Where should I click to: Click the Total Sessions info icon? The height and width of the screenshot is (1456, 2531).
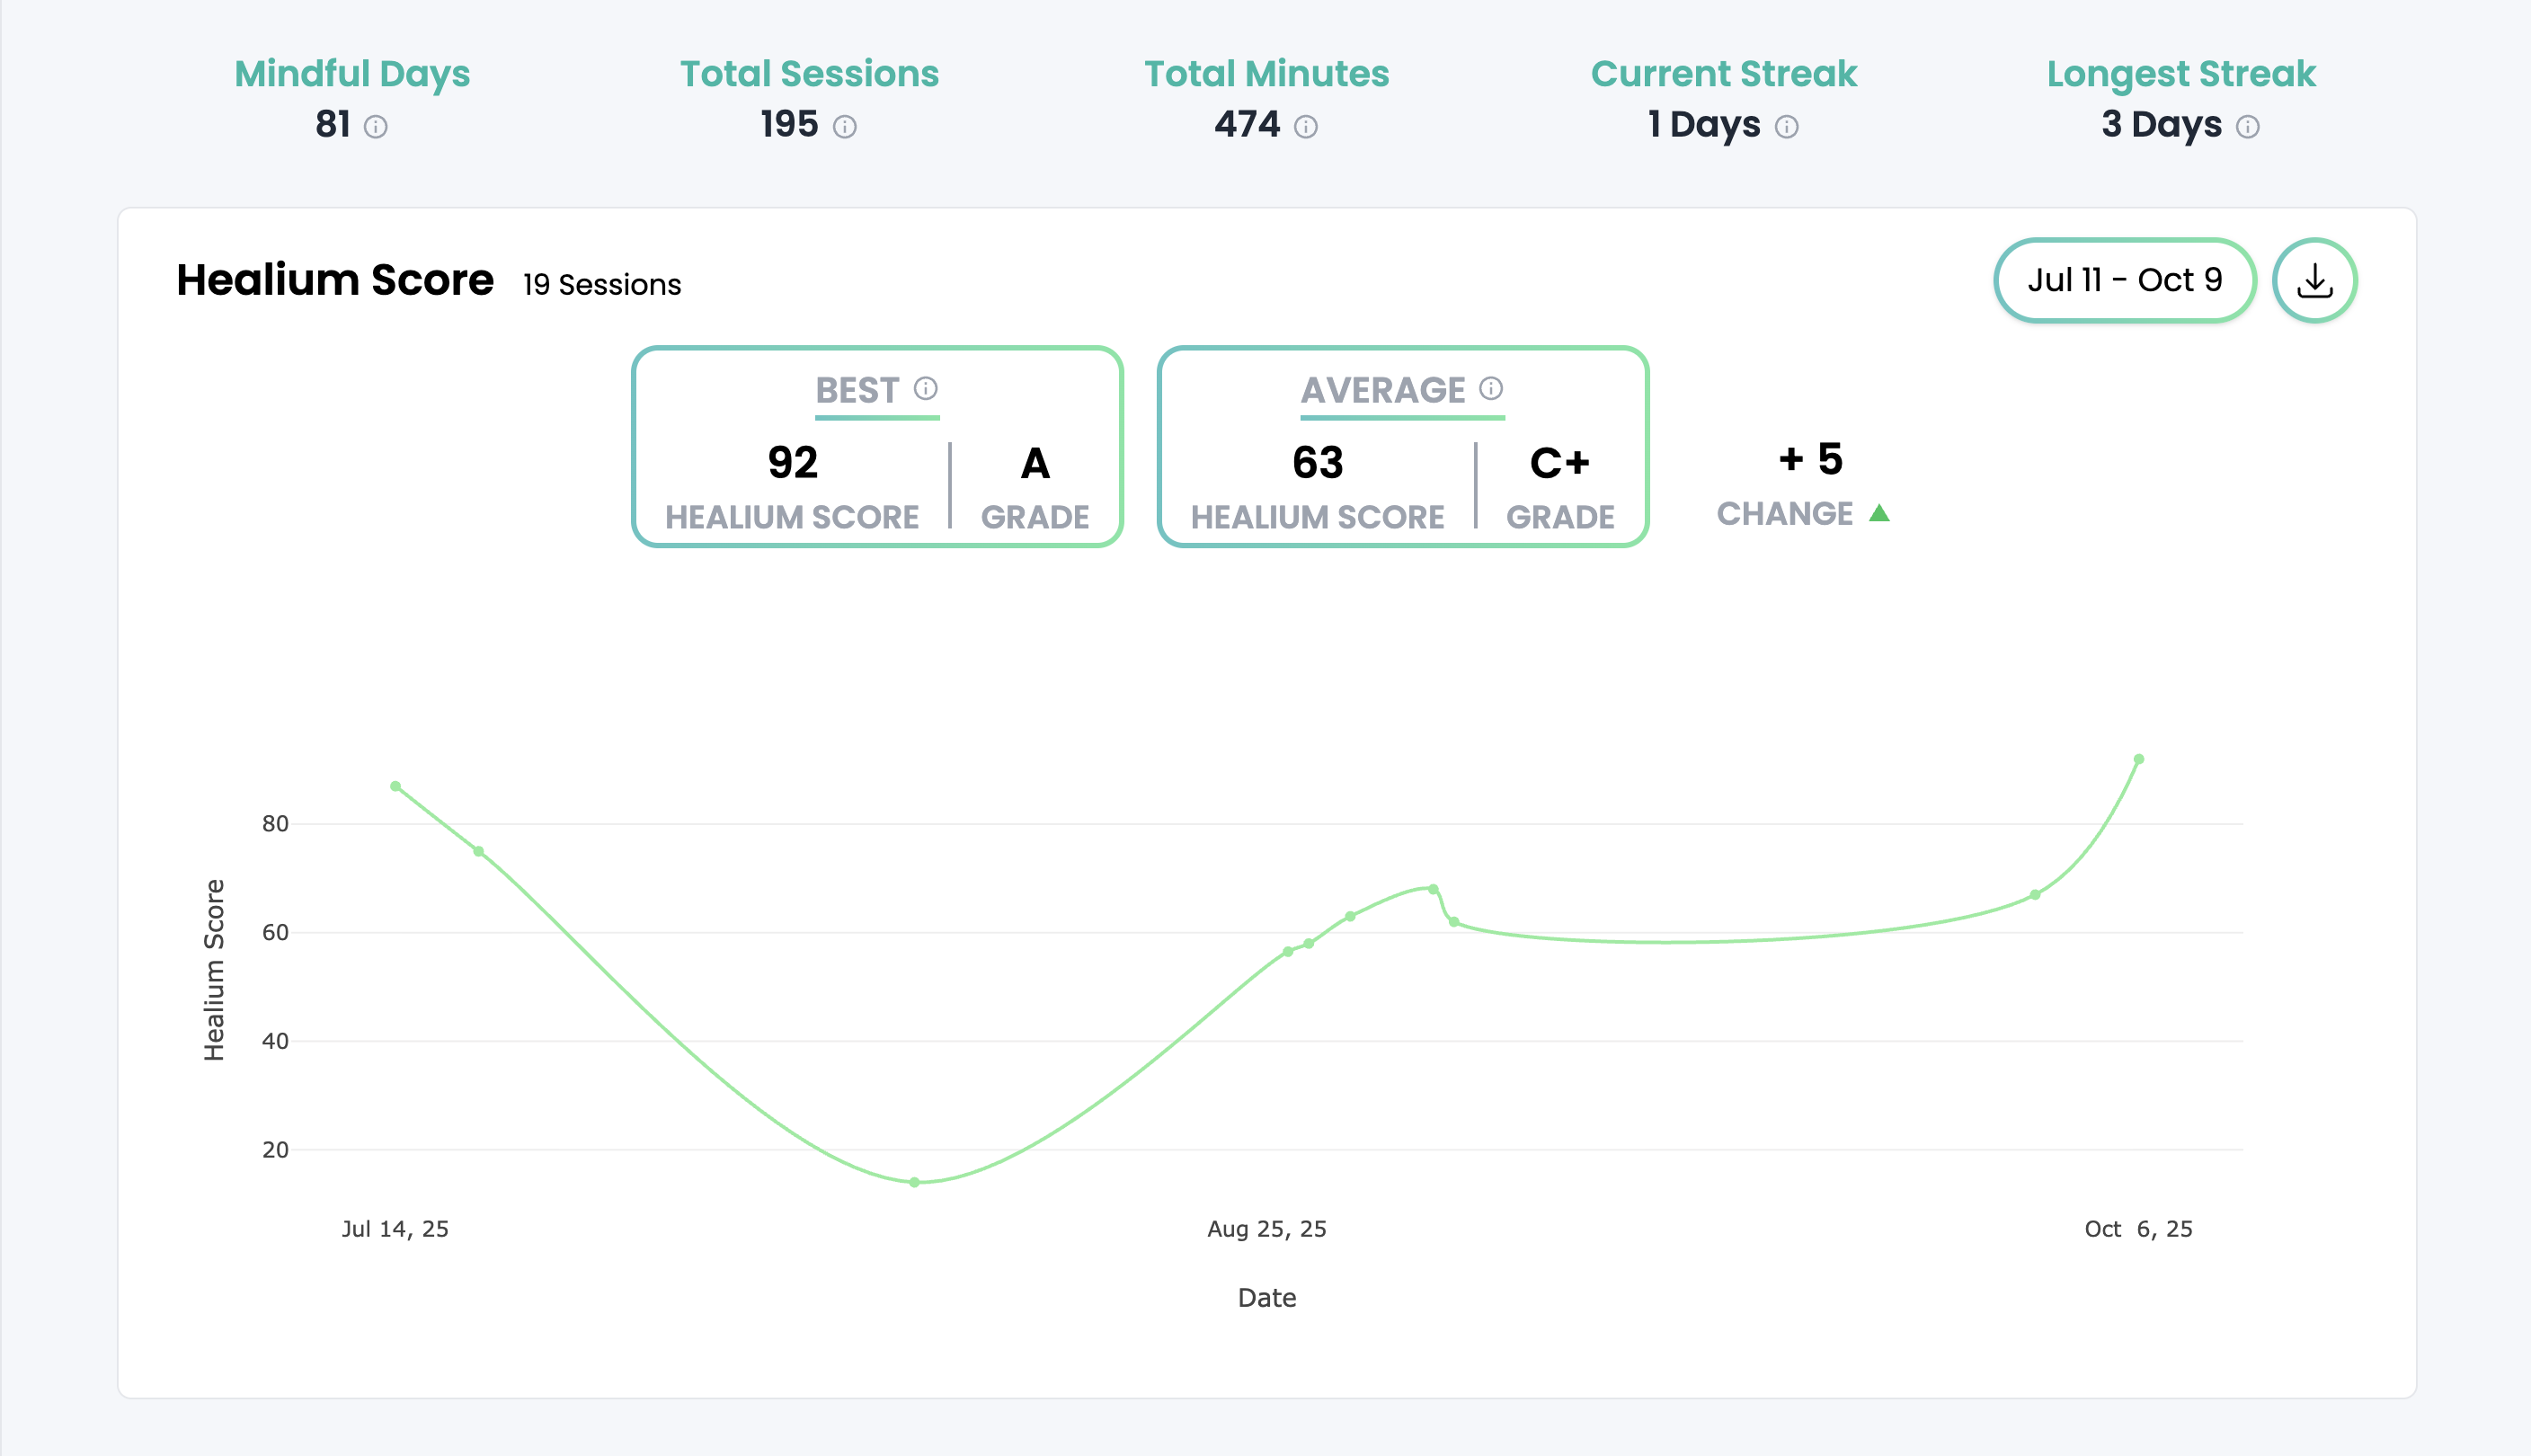click(845, 127)
